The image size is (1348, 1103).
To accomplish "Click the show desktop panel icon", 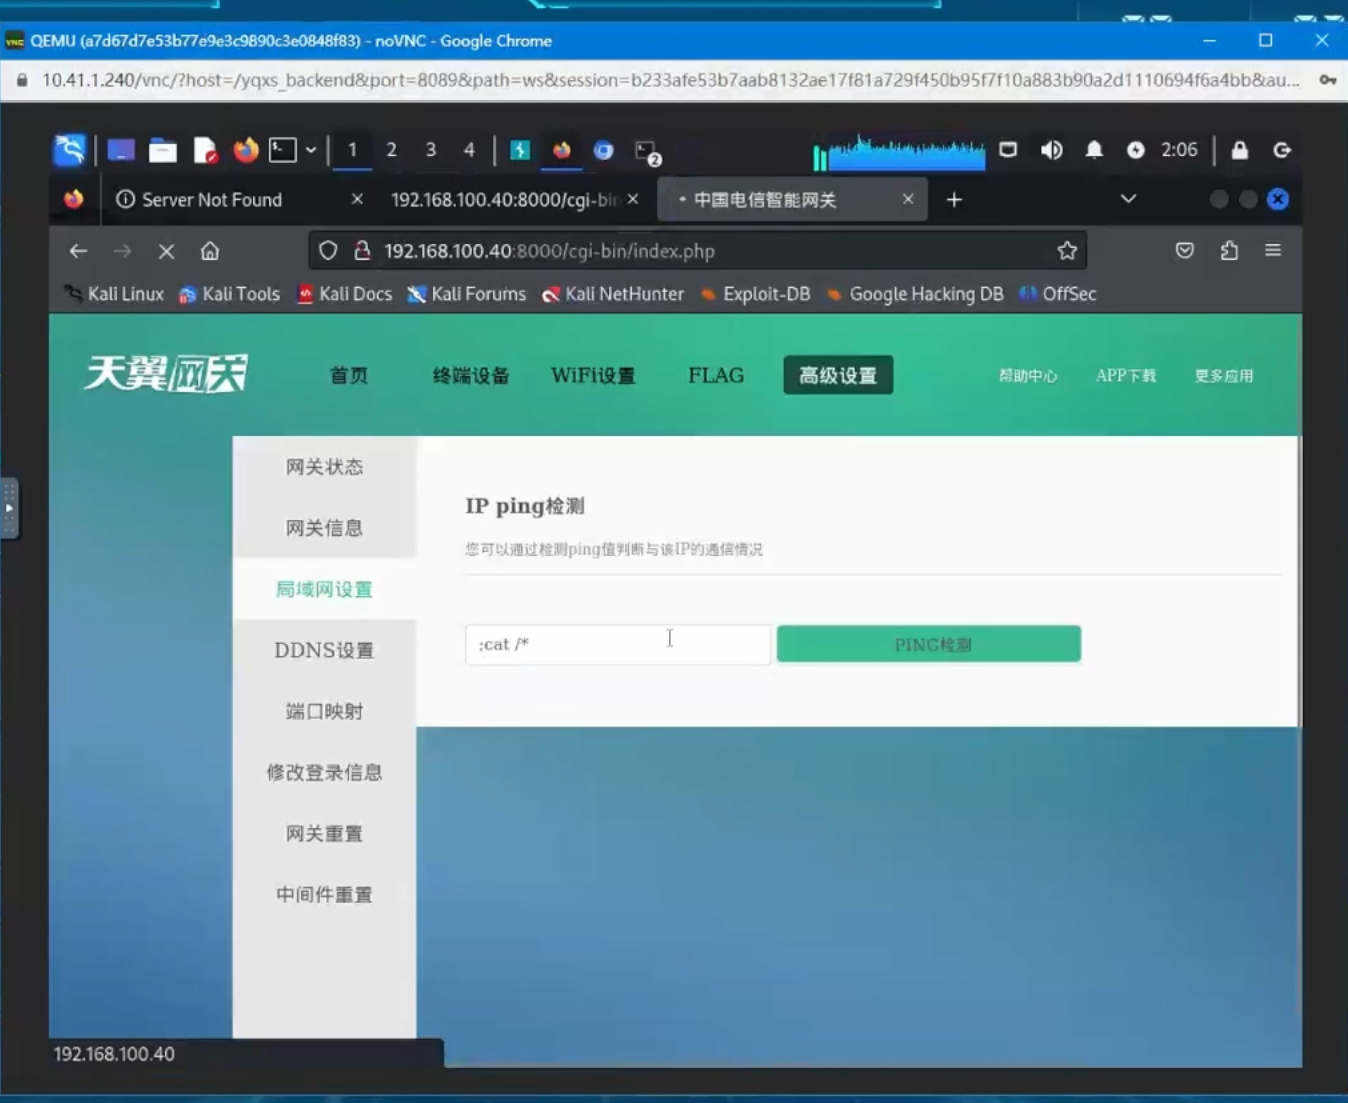I will (x=121, y=150).
